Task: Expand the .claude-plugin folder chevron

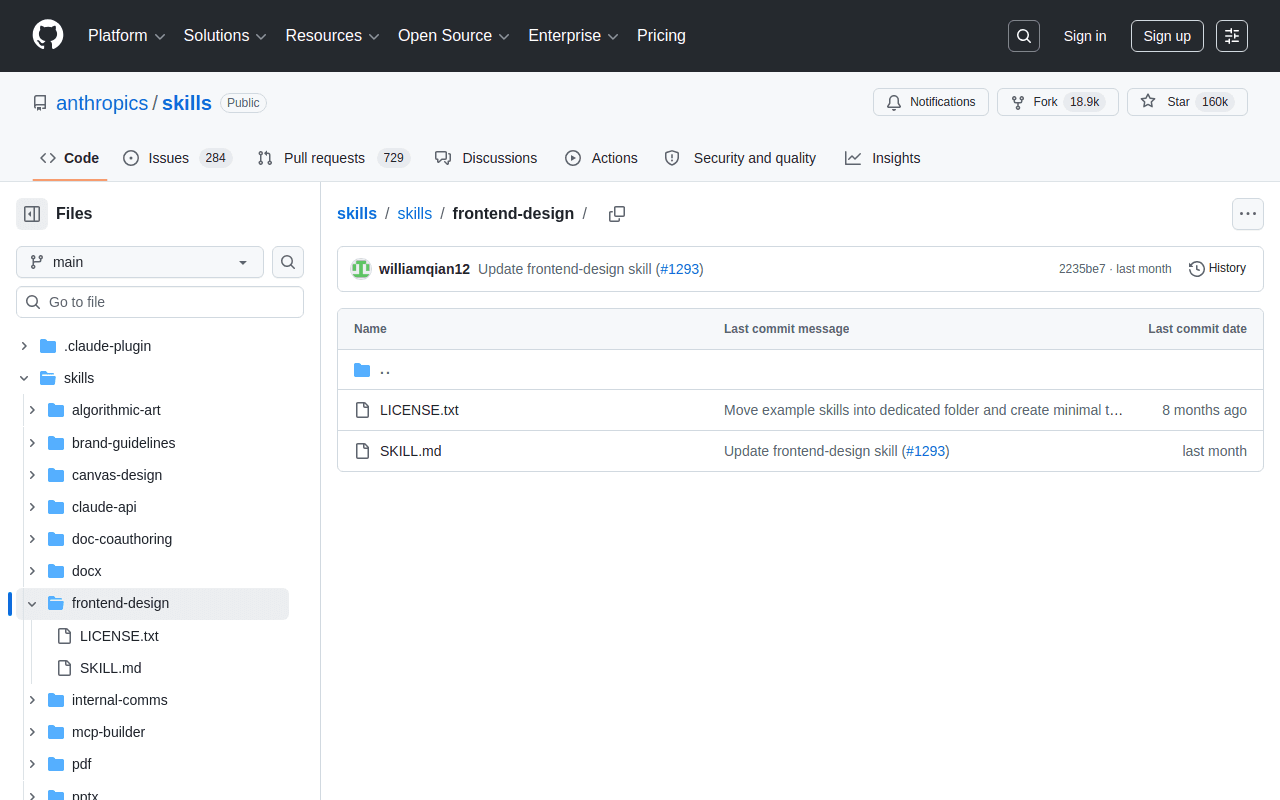Action: 24,346
